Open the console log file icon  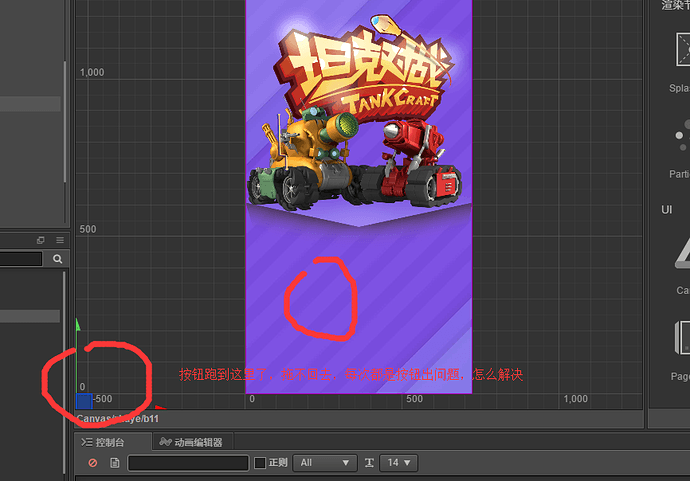click(x=114, y=463)
